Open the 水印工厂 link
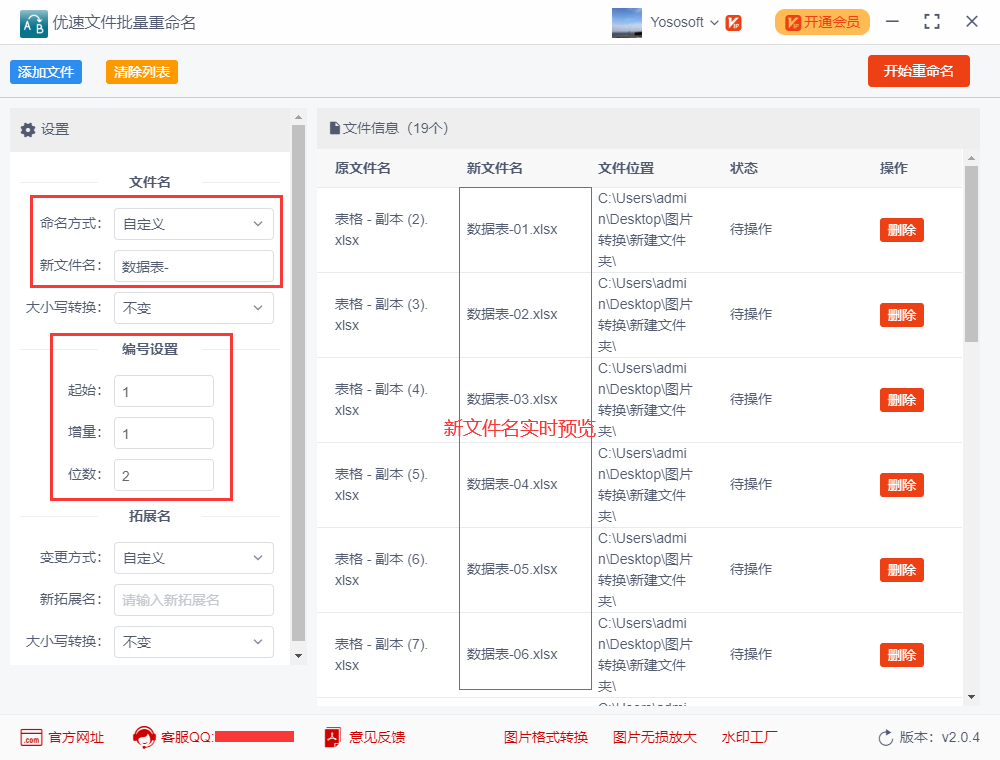Screen dimensions: 1000x760 749,738
